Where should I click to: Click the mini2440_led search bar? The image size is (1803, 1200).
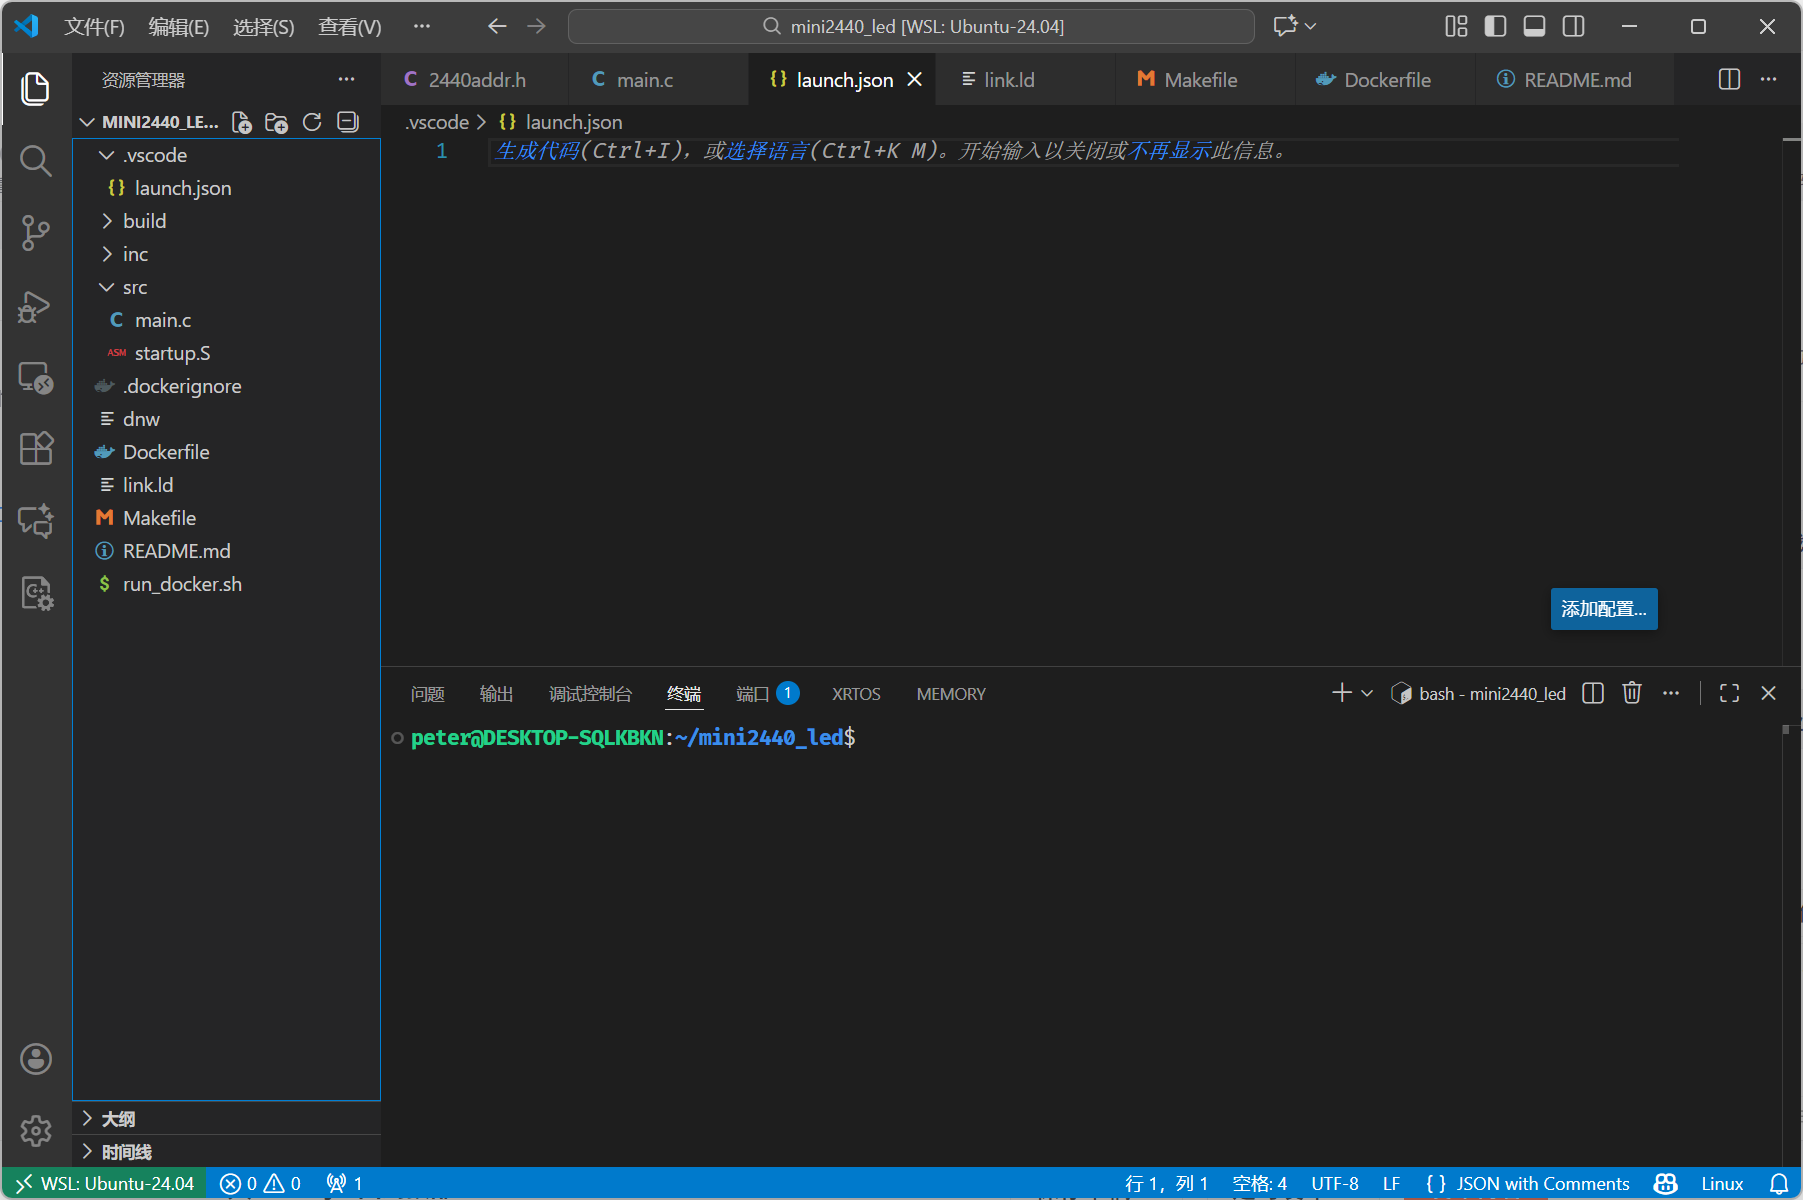coord(910,26)
